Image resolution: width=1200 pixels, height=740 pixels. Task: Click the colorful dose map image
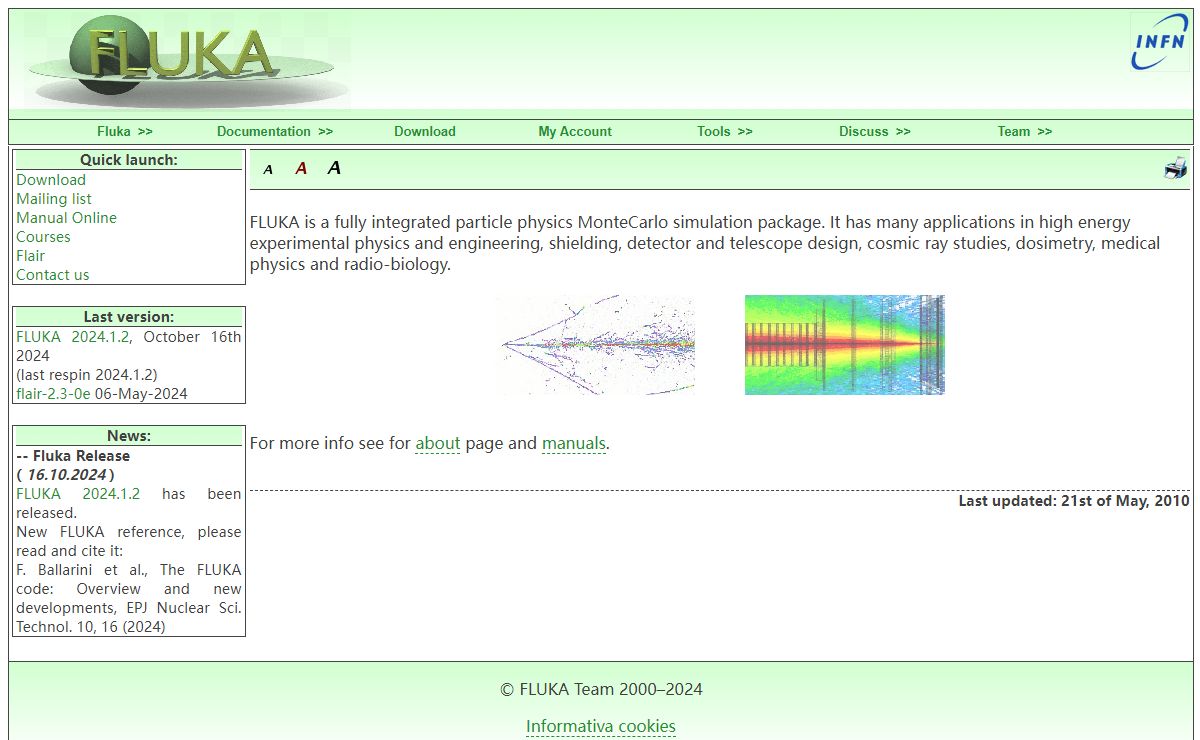coord(845,345)
